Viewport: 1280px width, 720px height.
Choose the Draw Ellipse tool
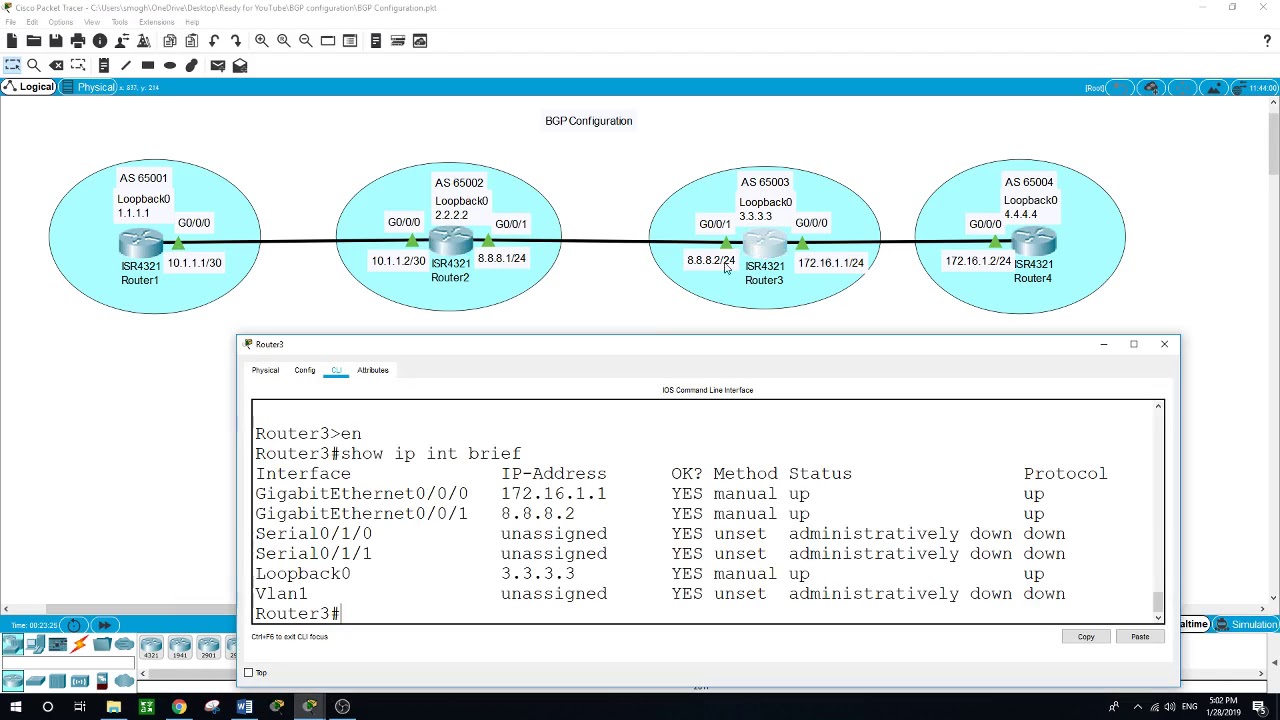point(170,65)
